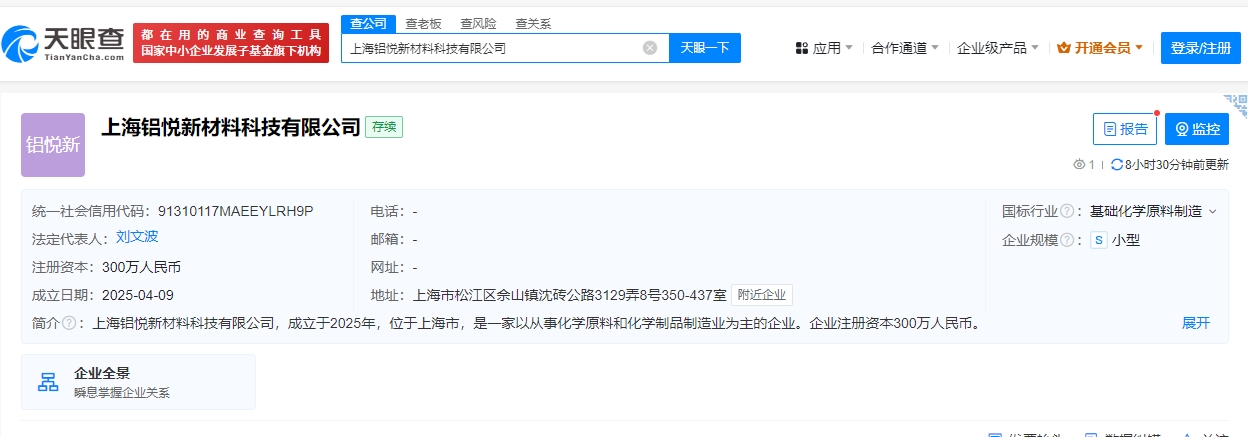The image size is (1248, 437).
Task: Open legal representative 刘文波 link
Action: click(137, 237)
